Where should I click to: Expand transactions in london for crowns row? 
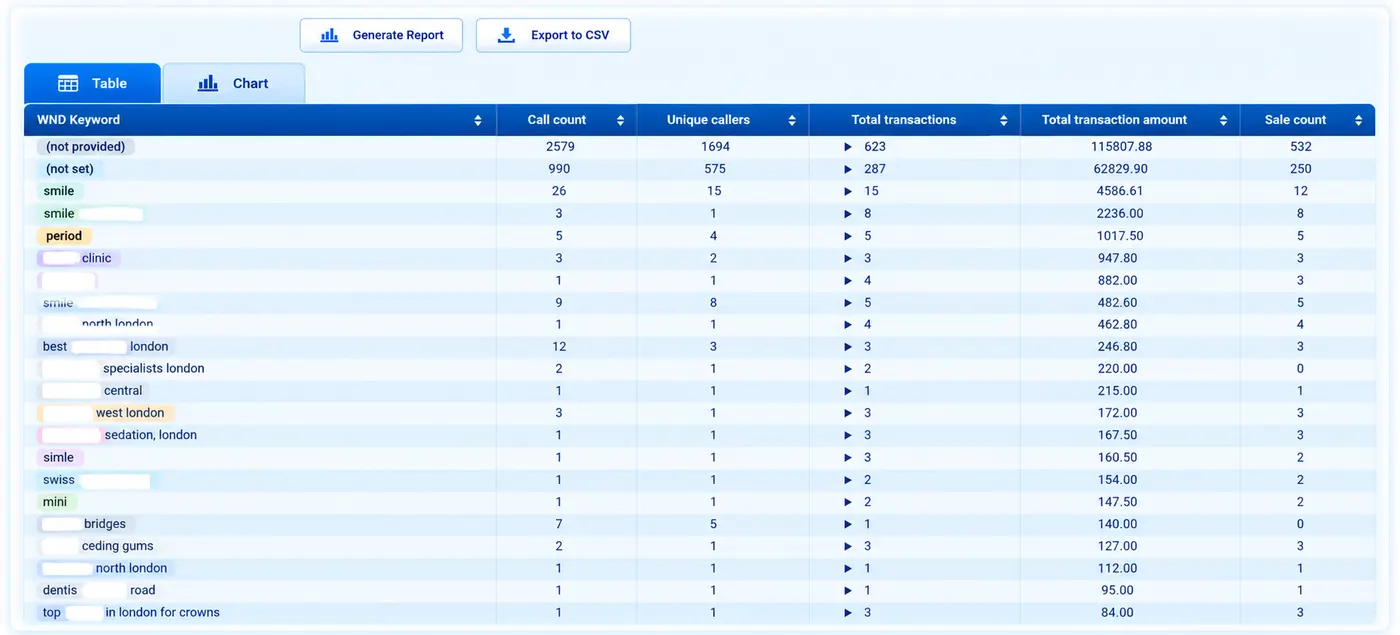coord(849,612)
